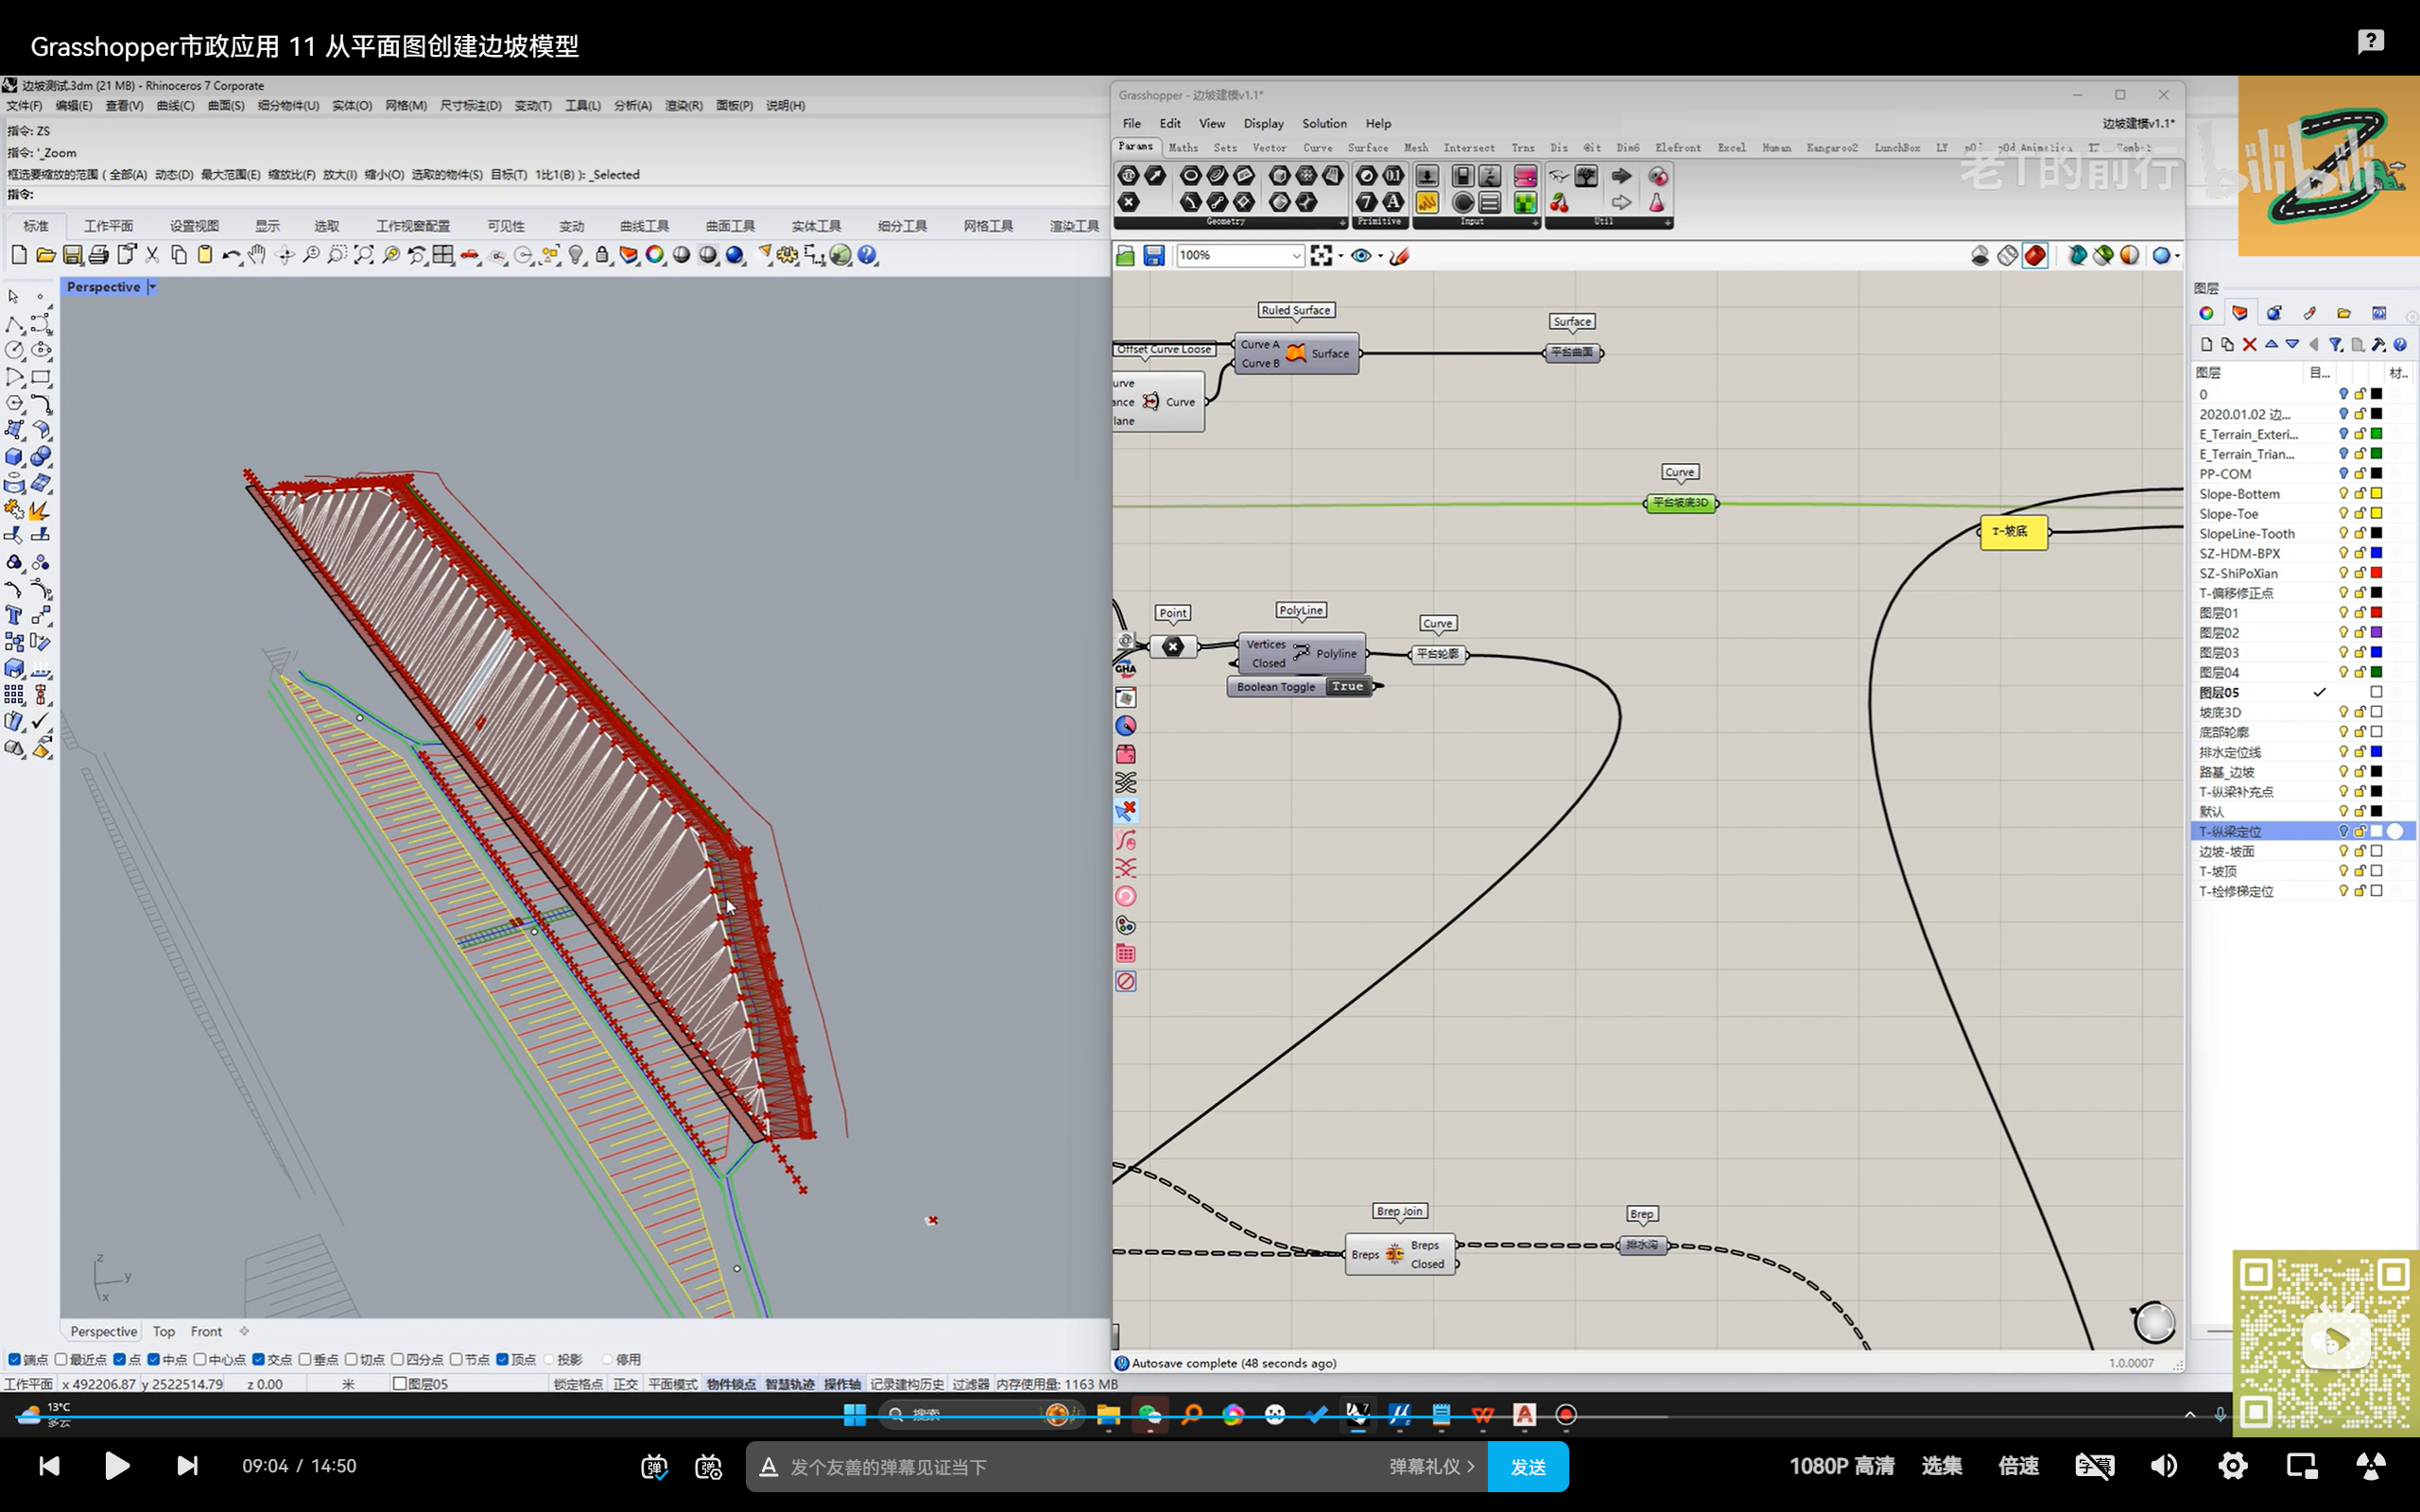
Task: Enable shaded preview mode red icon
Action: [x=2034, y=256]
